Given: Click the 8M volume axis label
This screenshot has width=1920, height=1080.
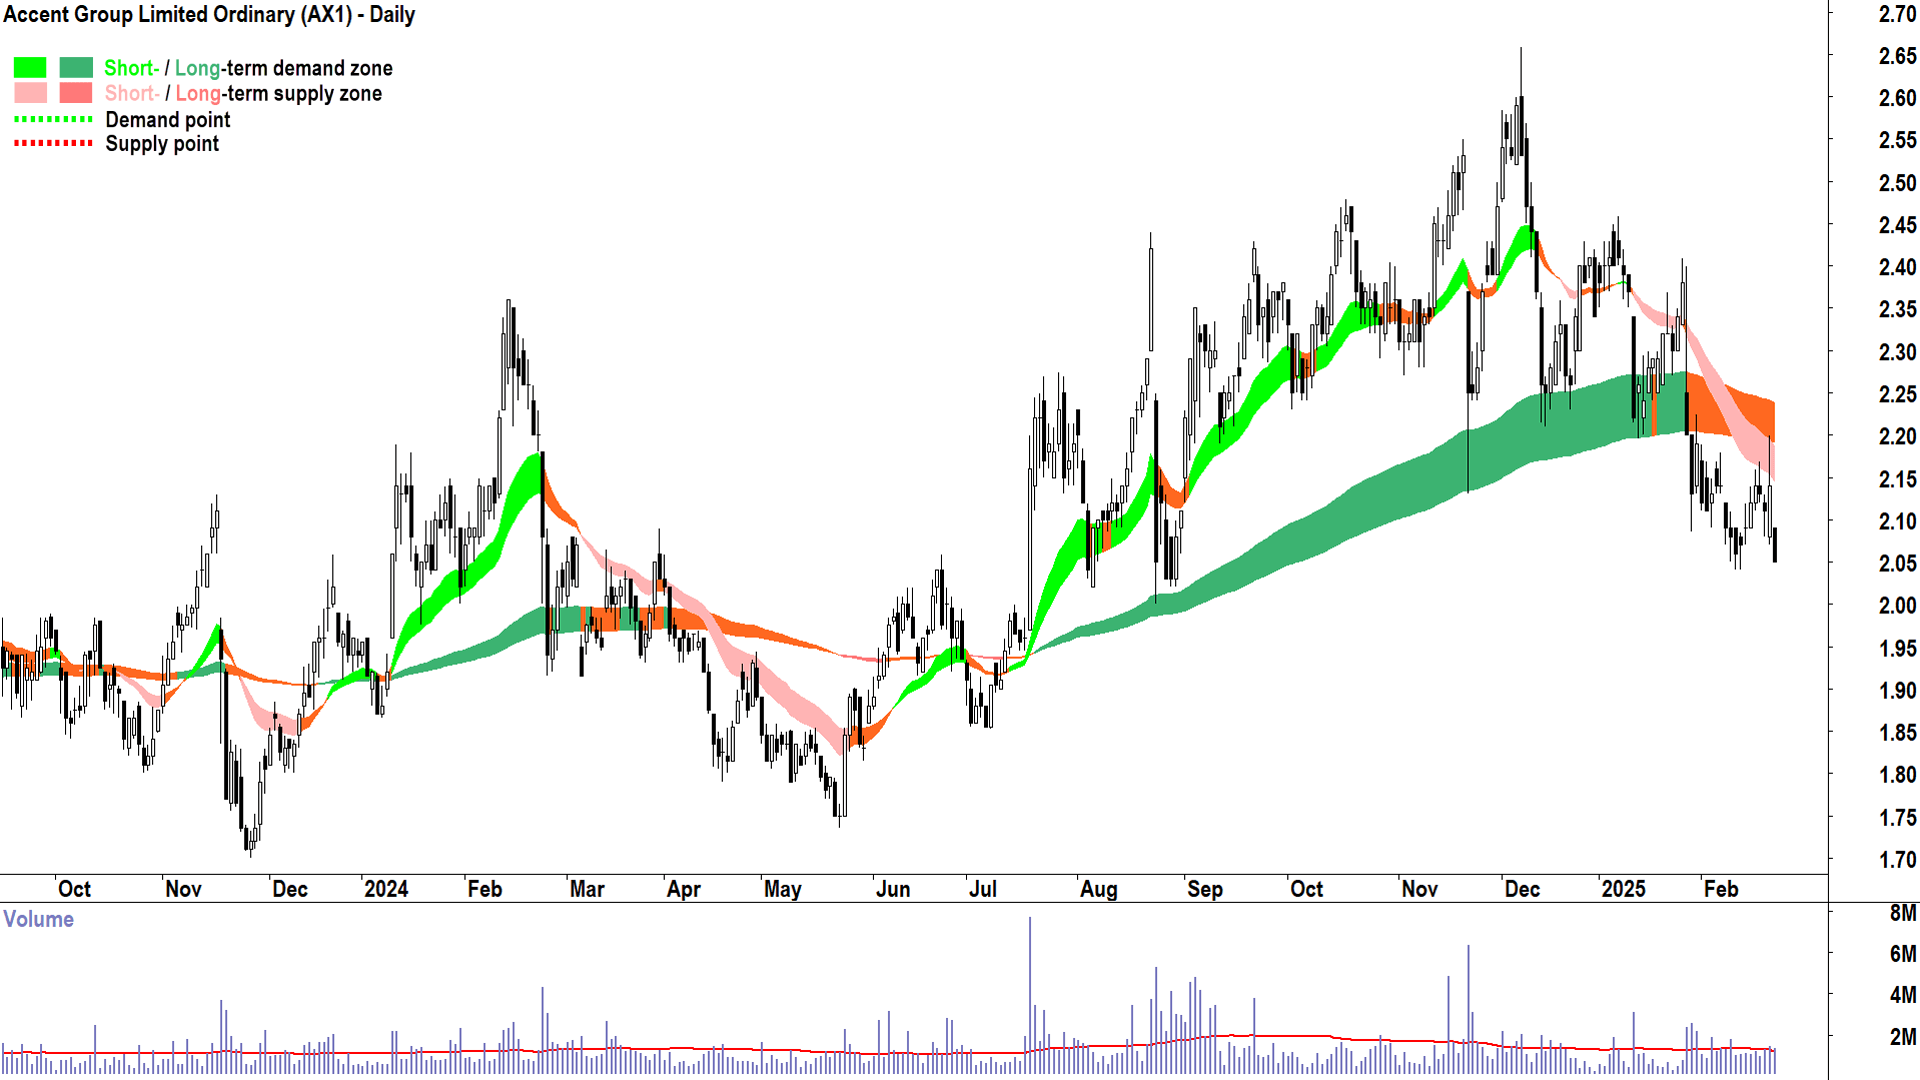Looking at the screenshot, I should click(1902, 913).
